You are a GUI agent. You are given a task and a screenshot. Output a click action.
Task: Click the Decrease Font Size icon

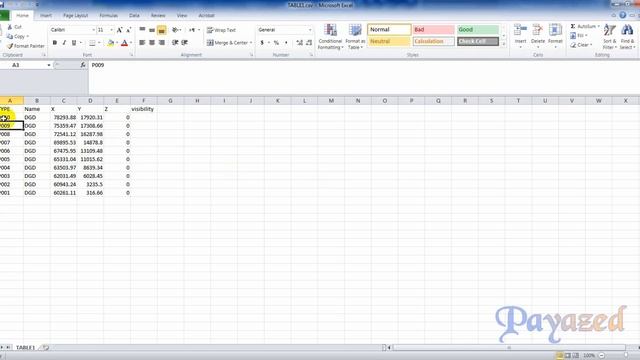click(128, 30)
